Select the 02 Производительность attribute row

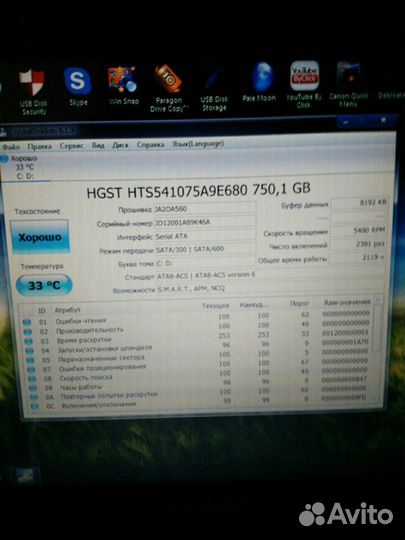pos(196,328)
